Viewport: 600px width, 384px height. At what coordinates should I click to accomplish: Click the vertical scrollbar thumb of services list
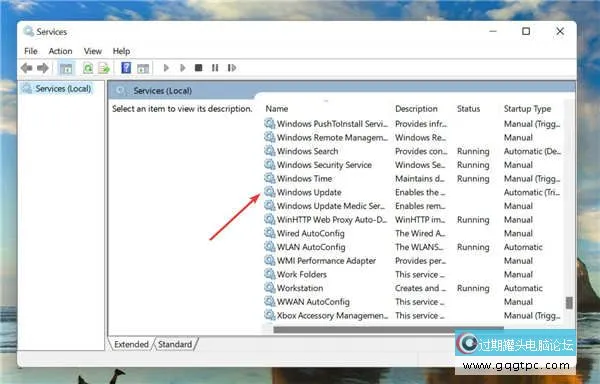pos(569,303)
